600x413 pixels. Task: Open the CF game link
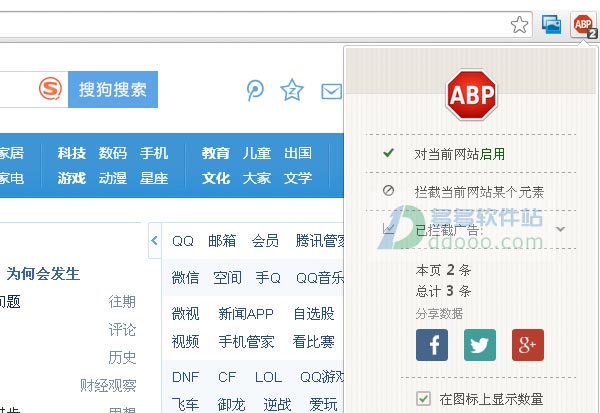tap(227, 377)
